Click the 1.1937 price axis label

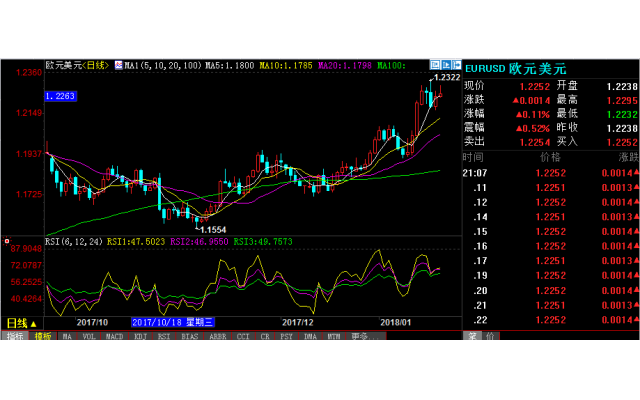[29, 154]
